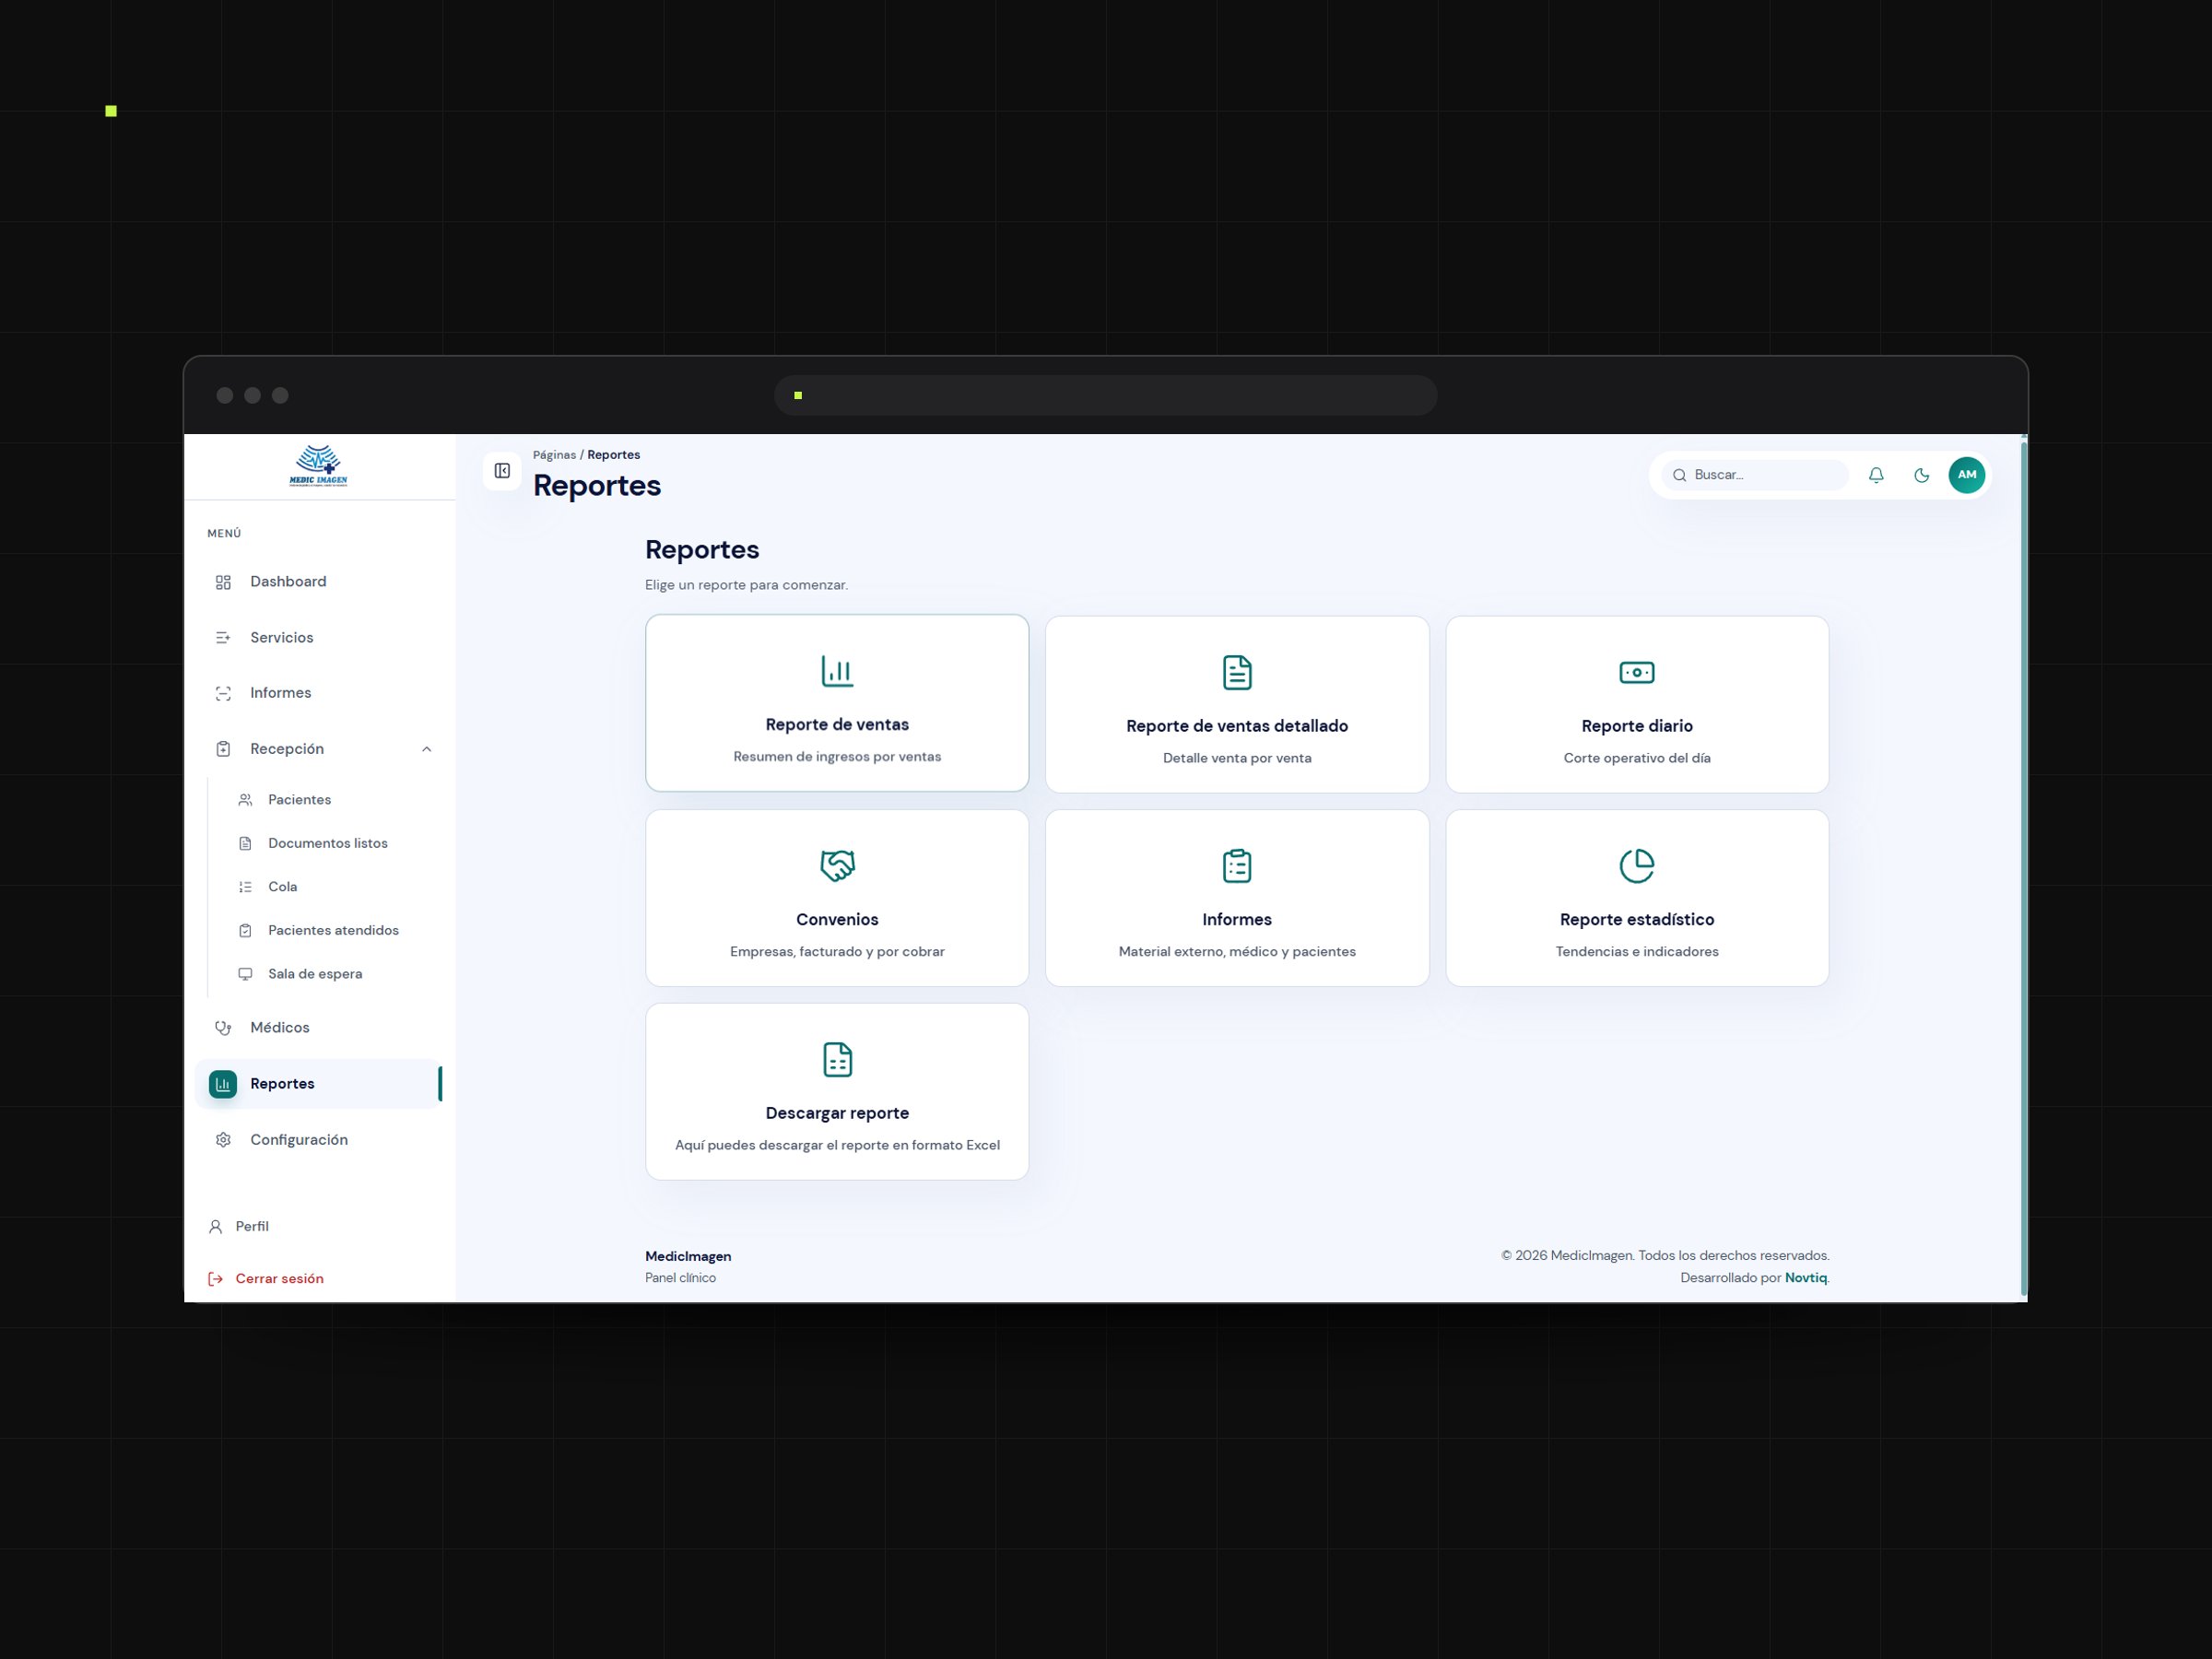Open the Reporte diario card title
Image resolution: width=2212 pixels, height=1659 pixels.
point(1637,726)
